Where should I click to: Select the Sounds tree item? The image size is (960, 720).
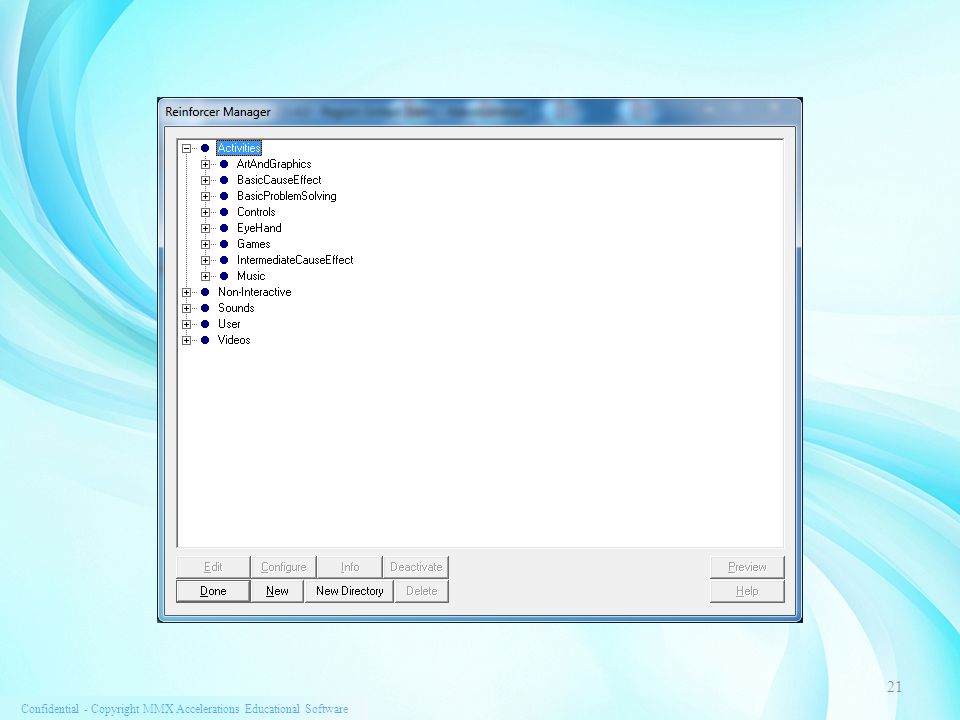(x=236, y=308)
